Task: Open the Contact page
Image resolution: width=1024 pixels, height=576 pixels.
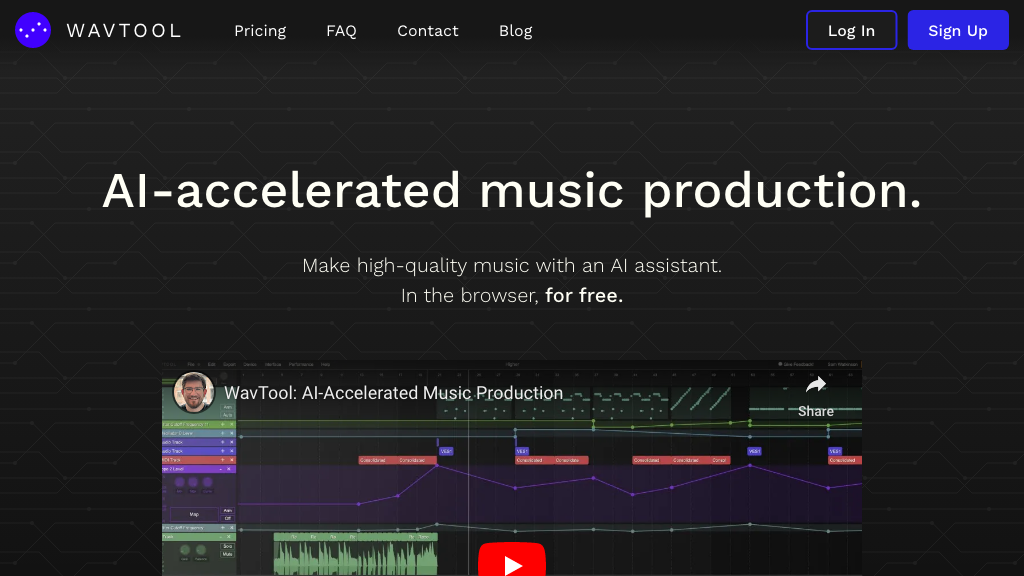Action: point(428,31)
